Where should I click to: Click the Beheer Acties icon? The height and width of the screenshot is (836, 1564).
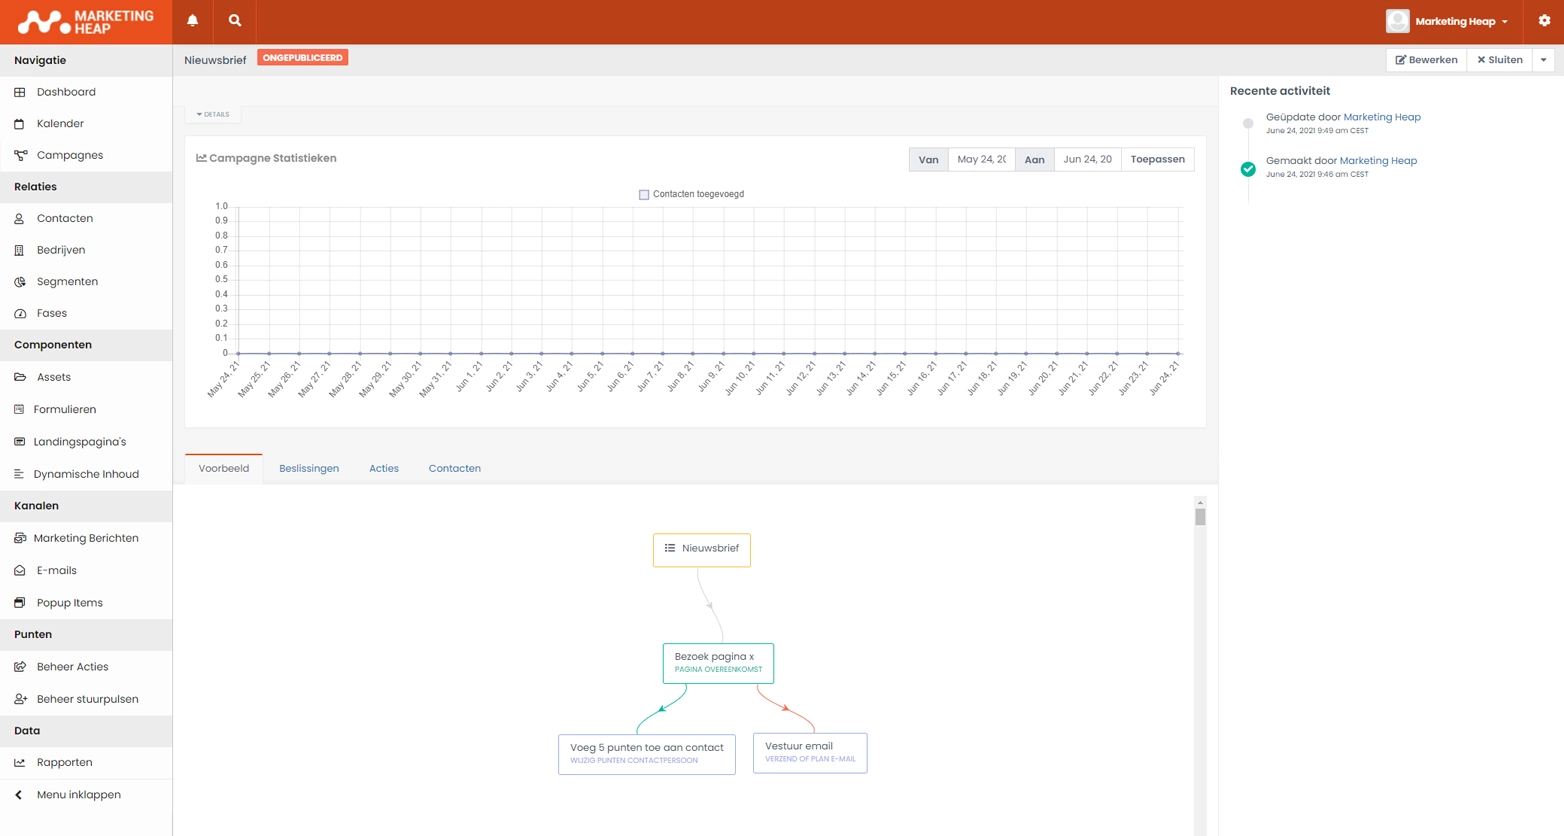tap(19, 667)
